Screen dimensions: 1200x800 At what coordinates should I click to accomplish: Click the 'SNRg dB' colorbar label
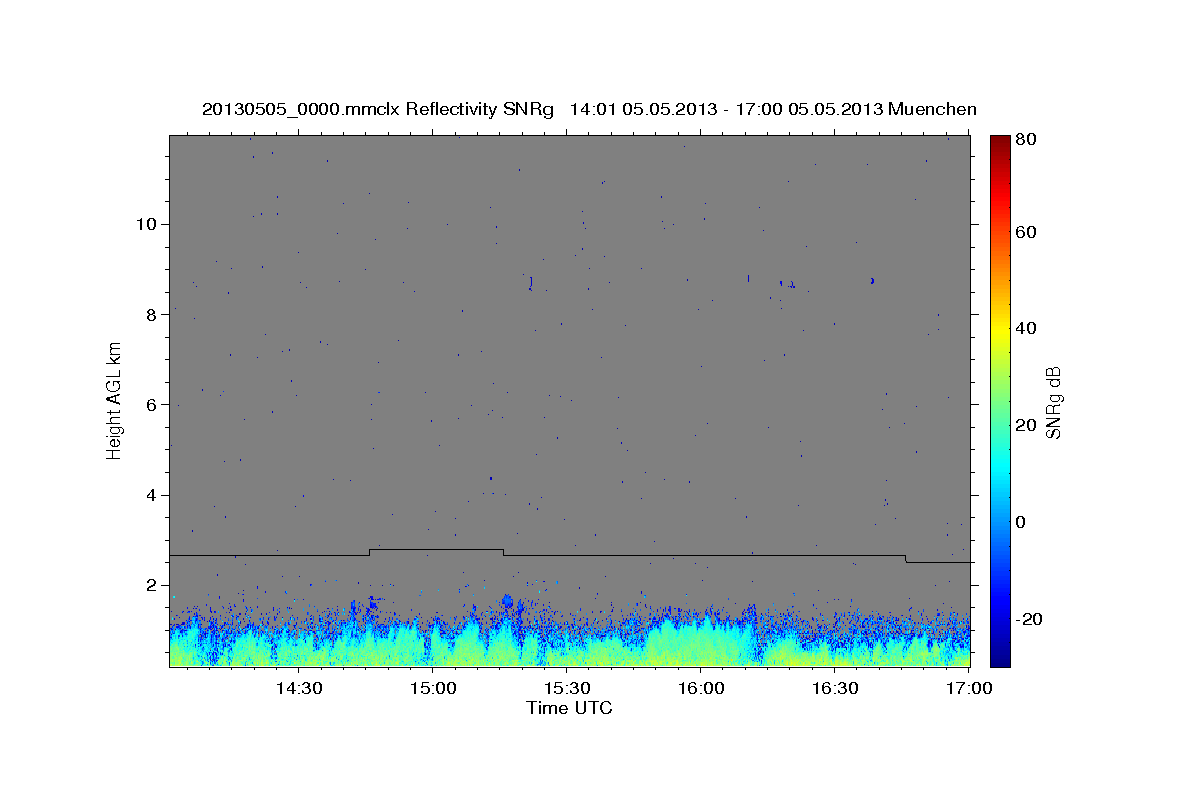coord(1052,402)
